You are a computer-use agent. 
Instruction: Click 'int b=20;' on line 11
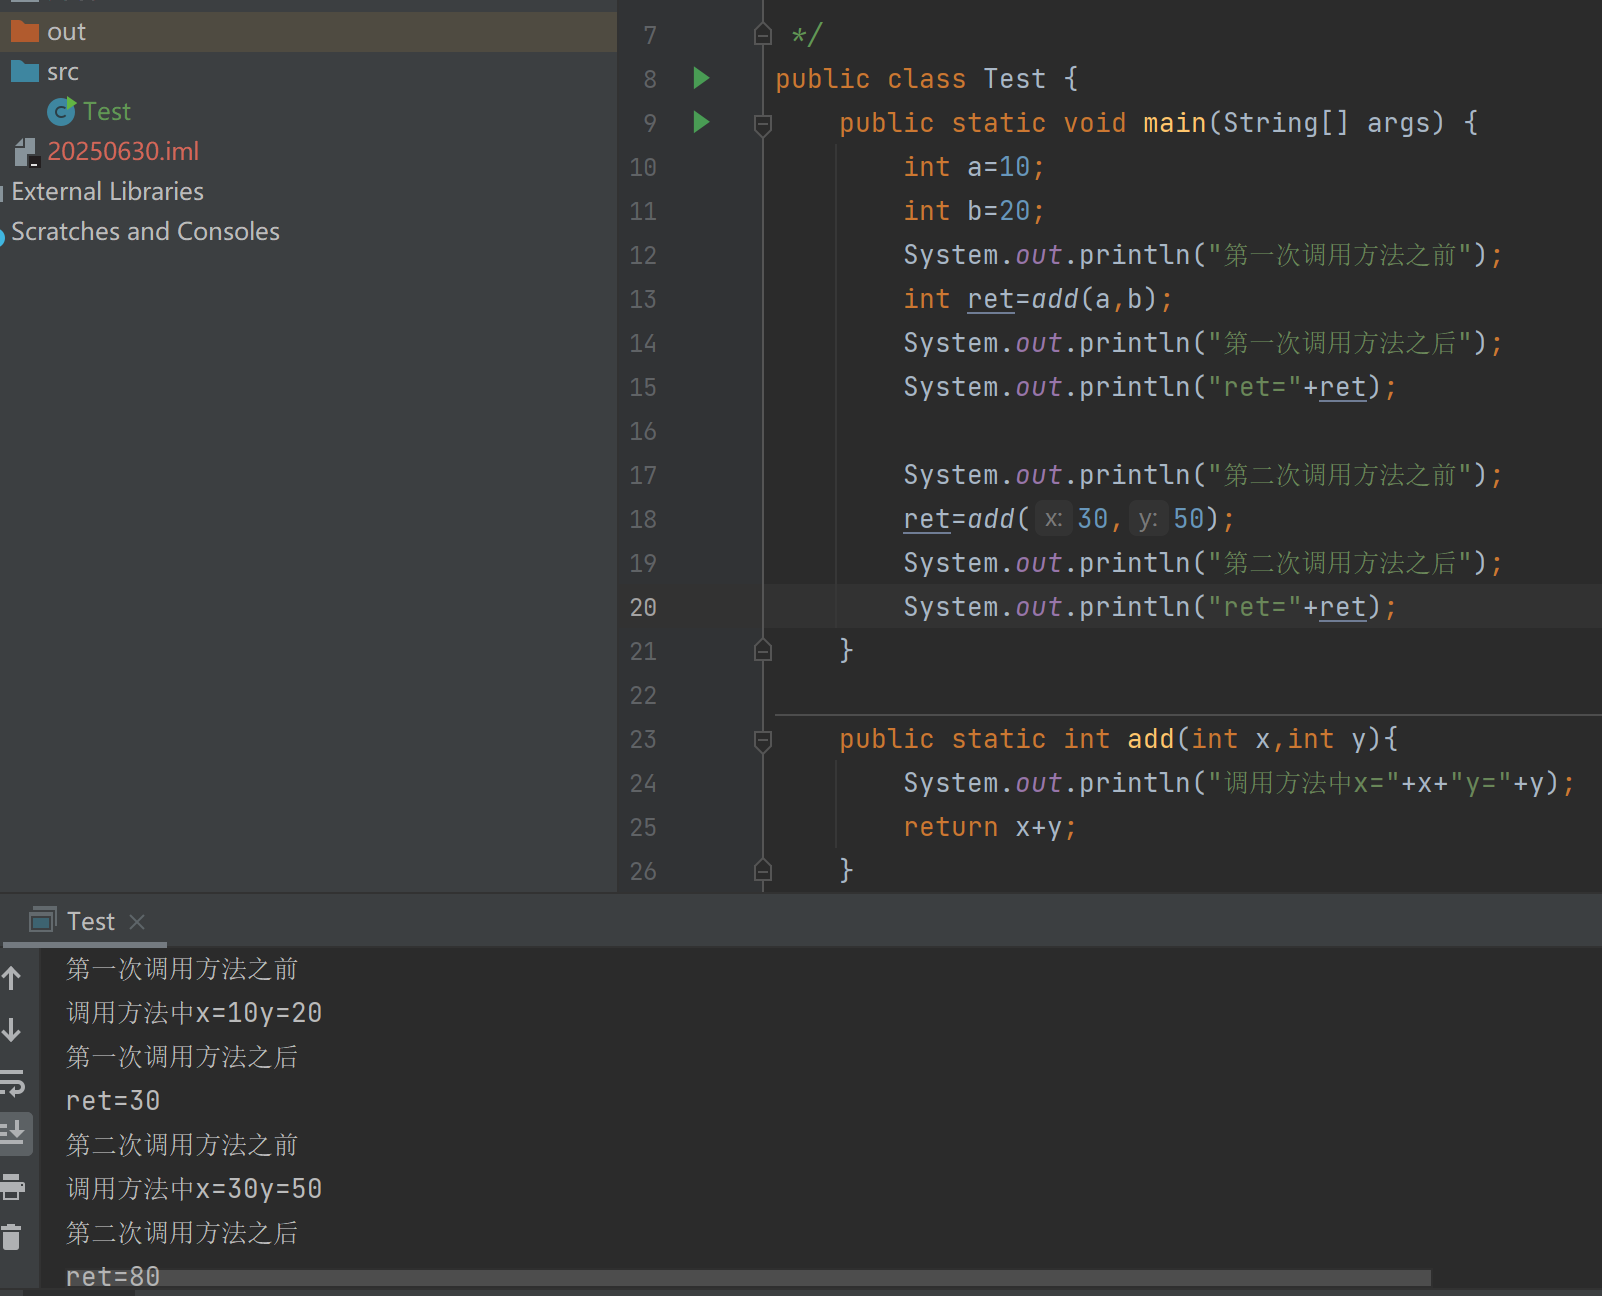974,211
